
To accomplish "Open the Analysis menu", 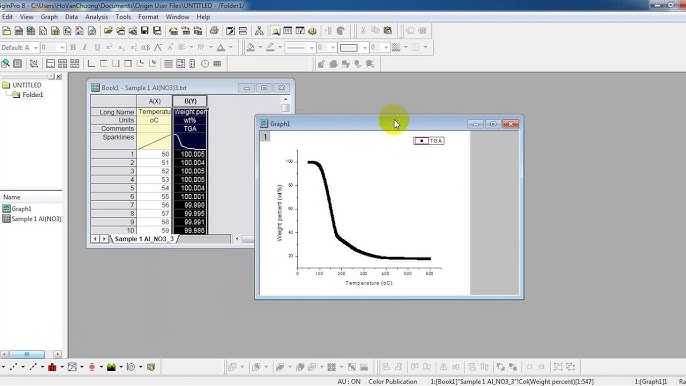I will 96,17.
